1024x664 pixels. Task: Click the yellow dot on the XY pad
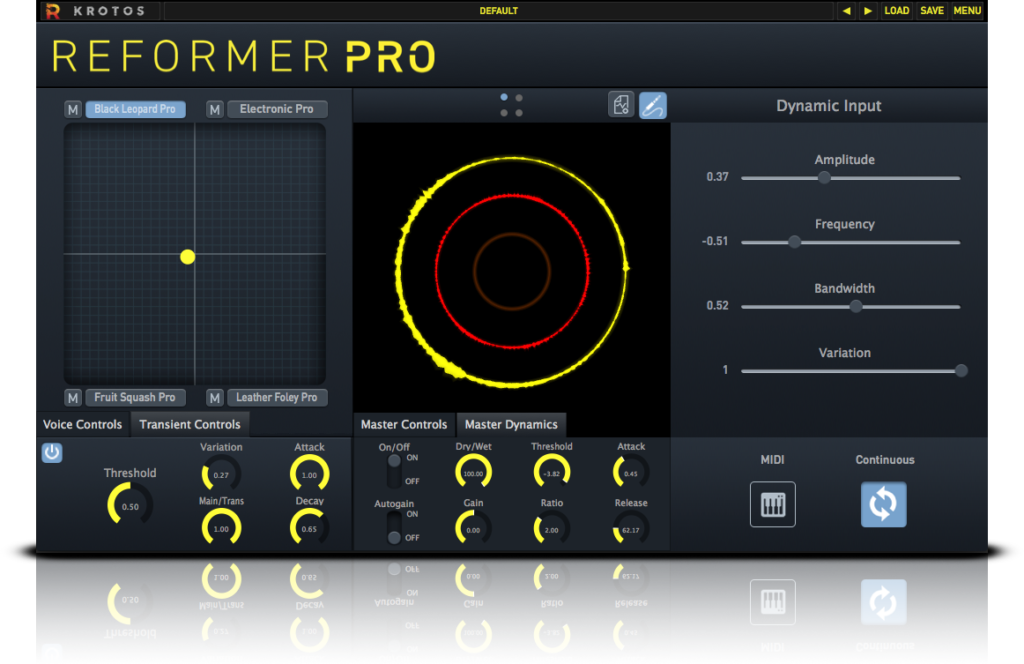[187, 257]
